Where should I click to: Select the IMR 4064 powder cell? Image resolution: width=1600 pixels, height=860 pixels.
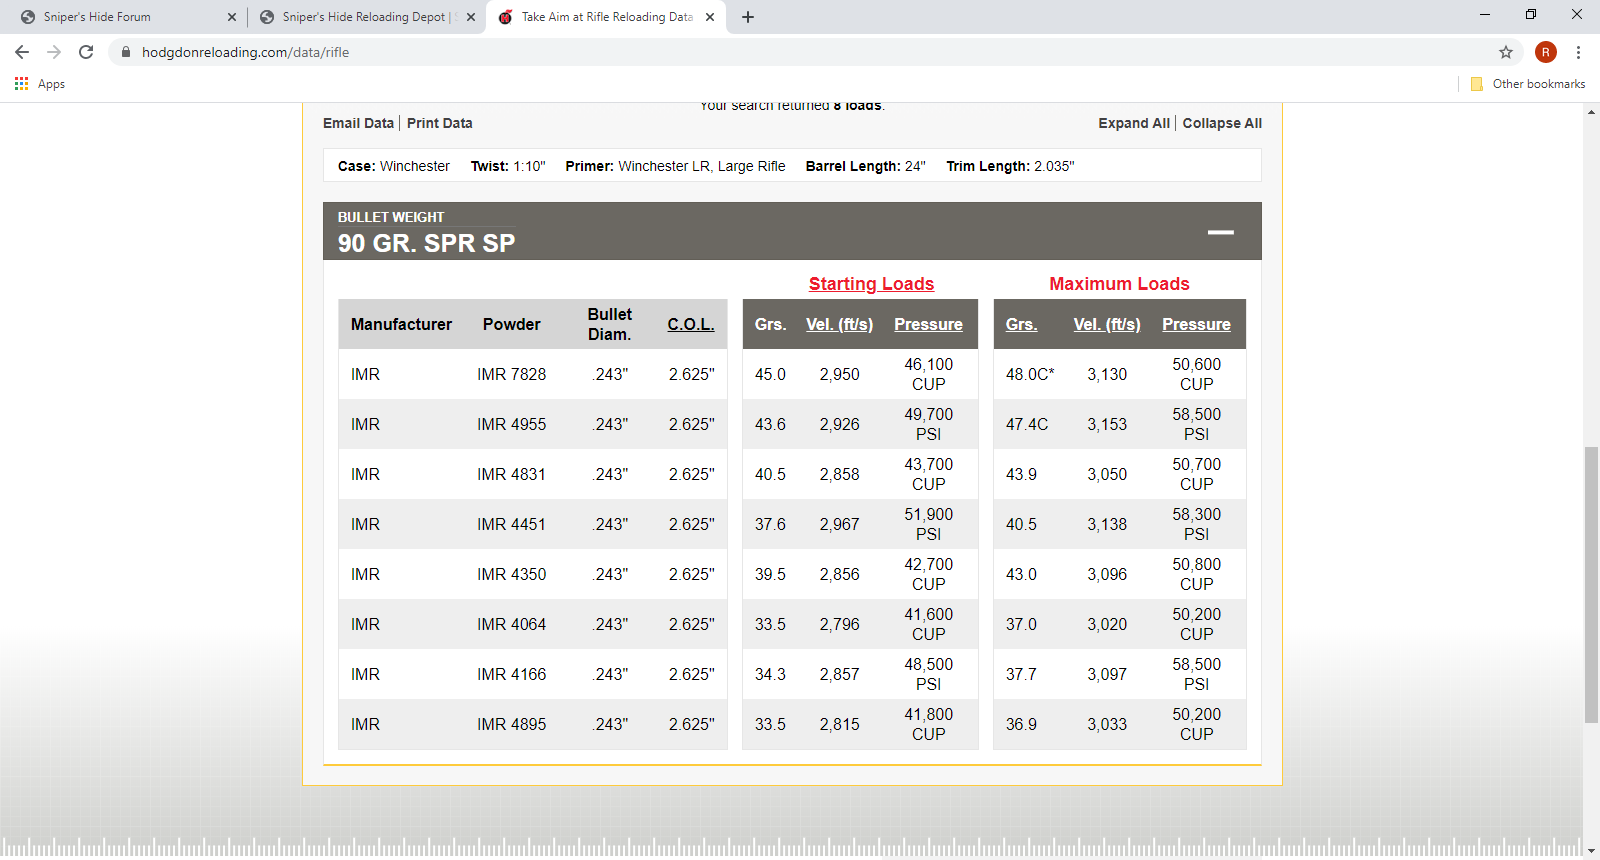tap(511, 624)
